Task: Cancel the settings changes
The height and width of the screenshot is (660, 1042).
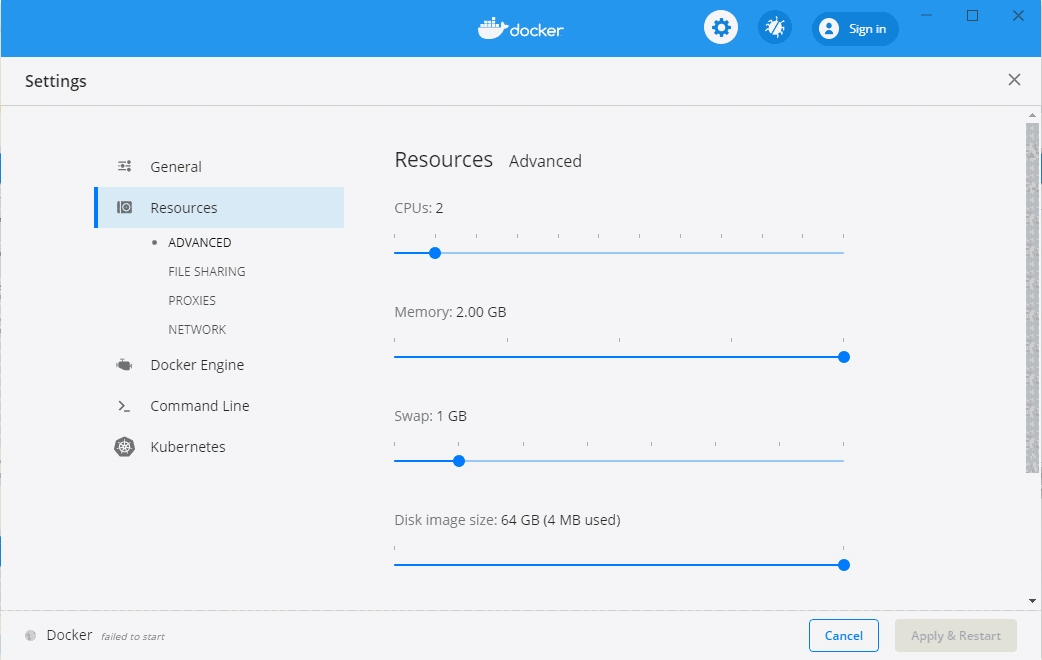Action: coord(843,635)
